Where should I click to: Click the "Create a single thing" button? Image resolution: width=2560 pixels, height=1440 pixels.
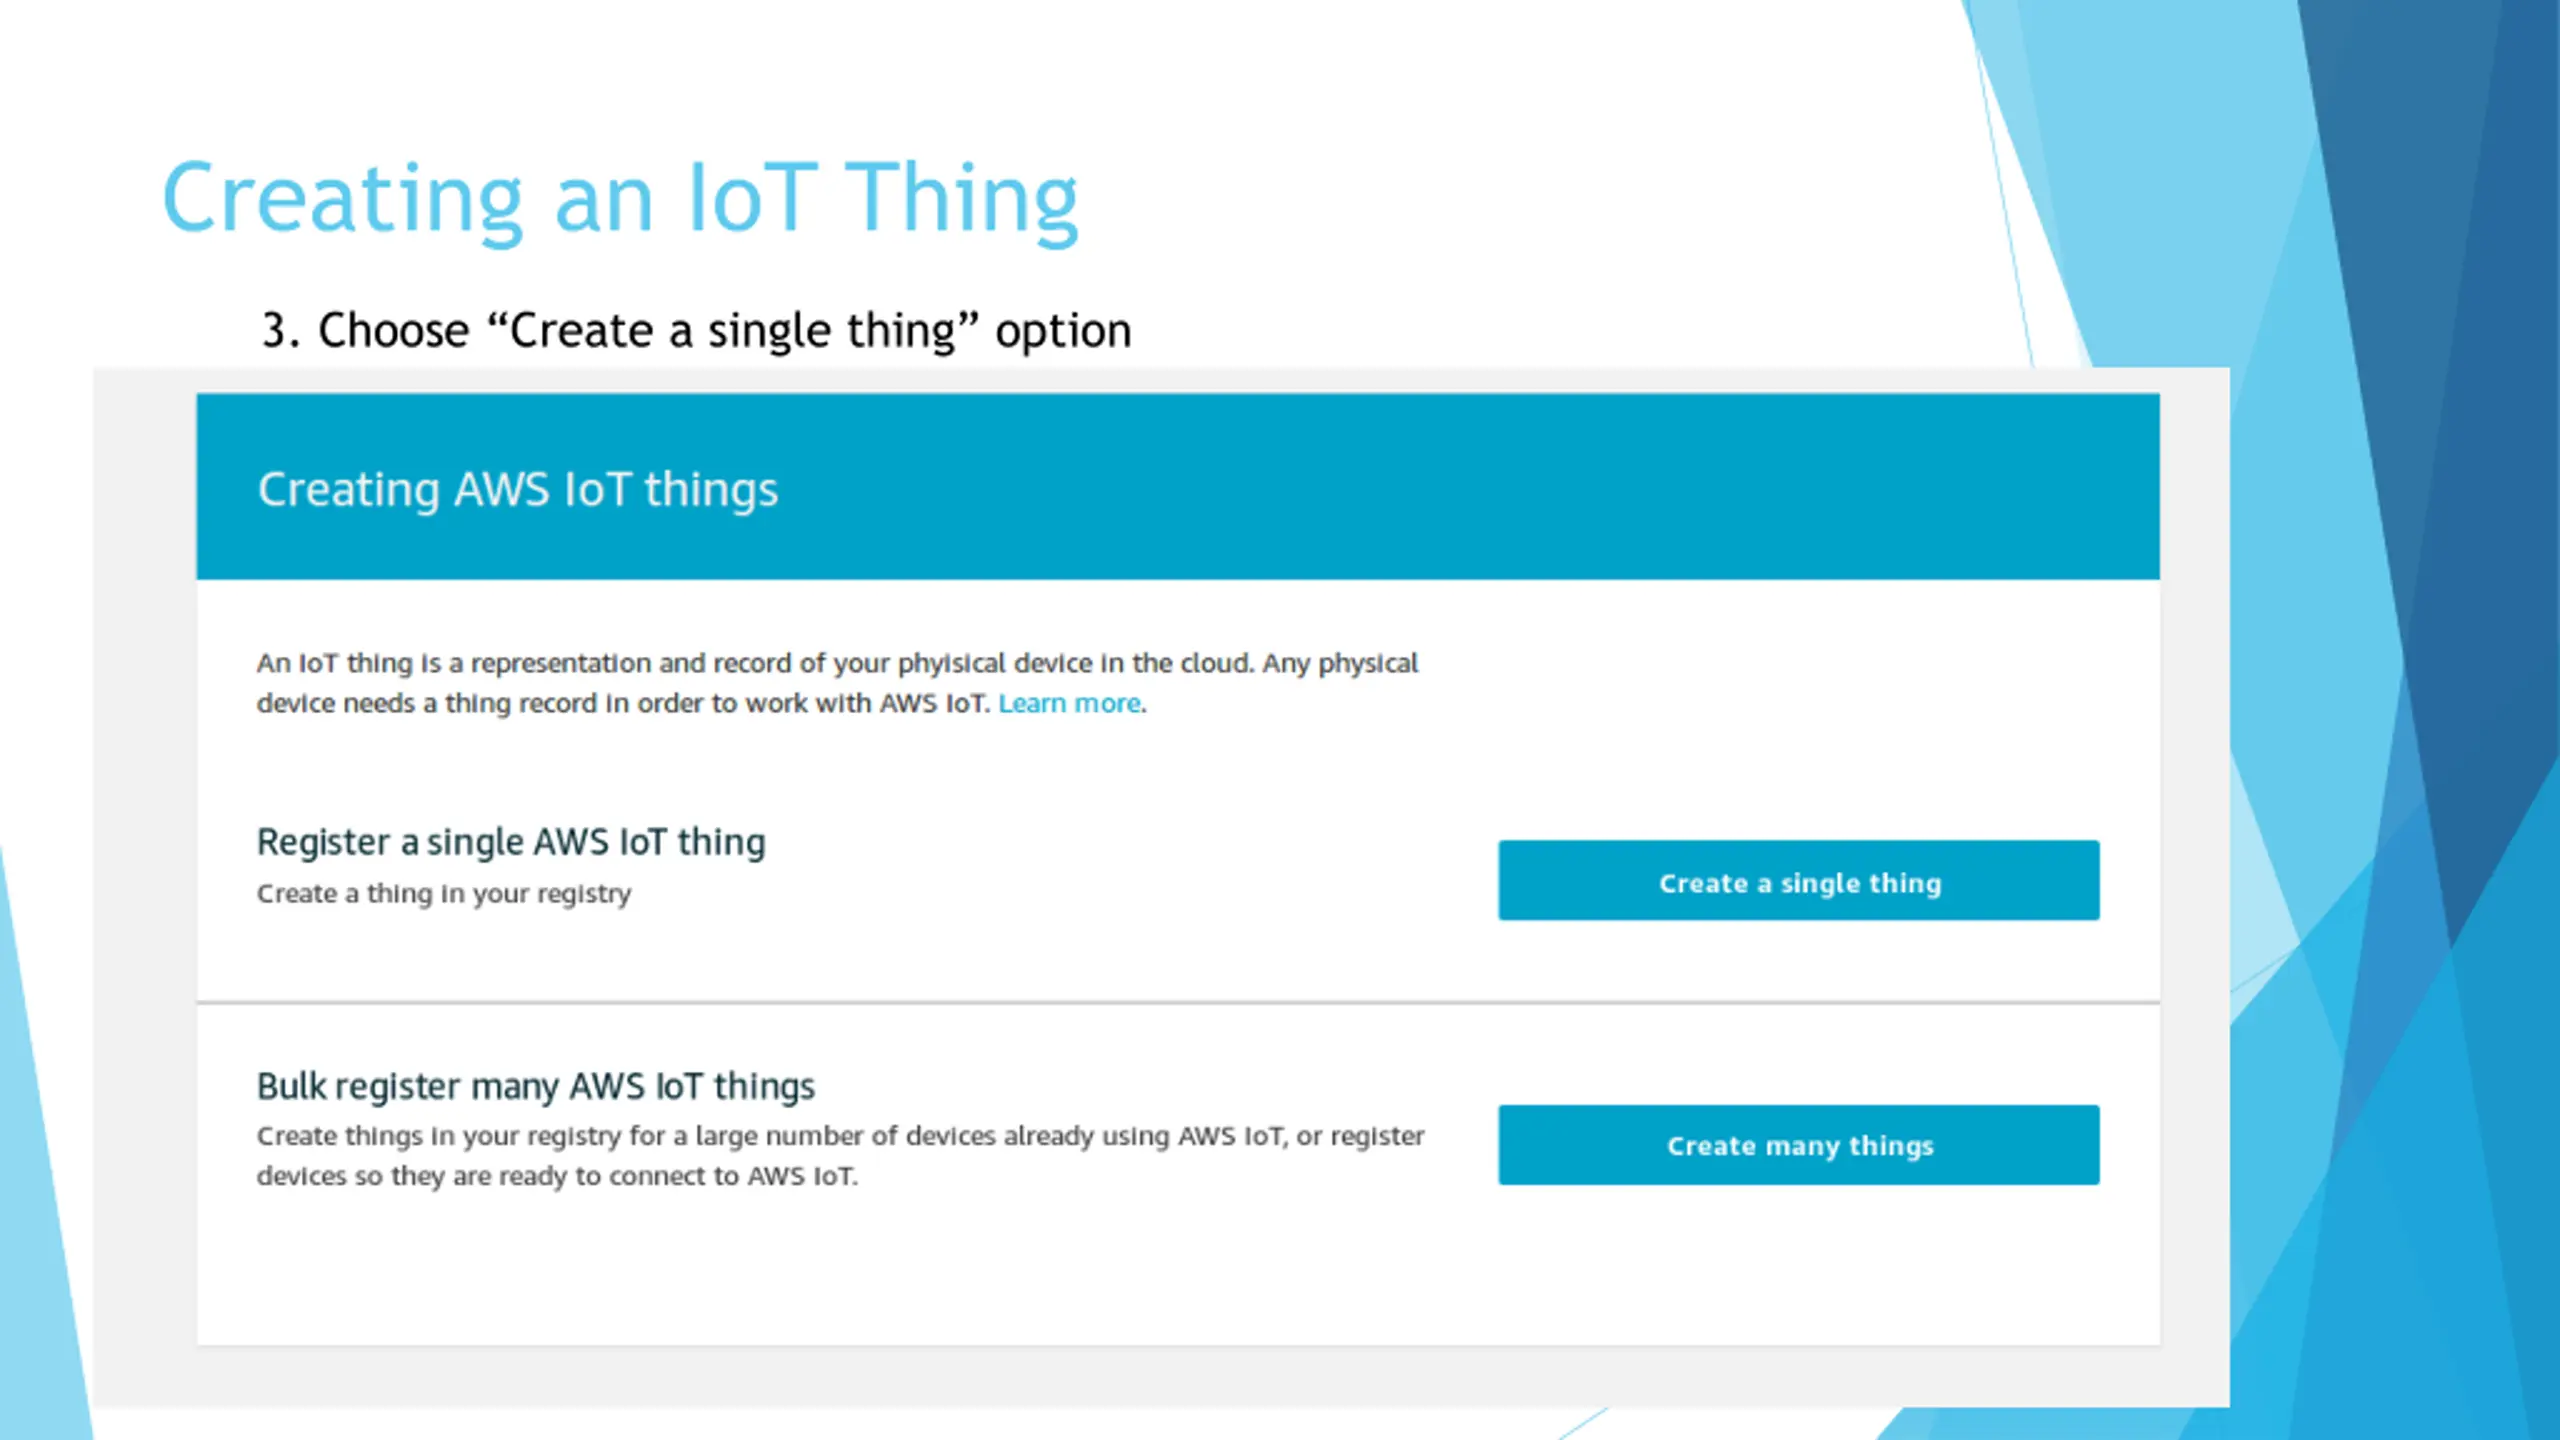click(1798, 880)
